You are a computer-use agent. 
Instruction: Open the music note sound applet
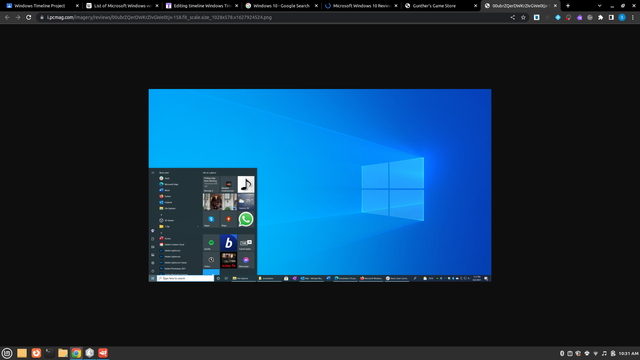coord(604,353)
